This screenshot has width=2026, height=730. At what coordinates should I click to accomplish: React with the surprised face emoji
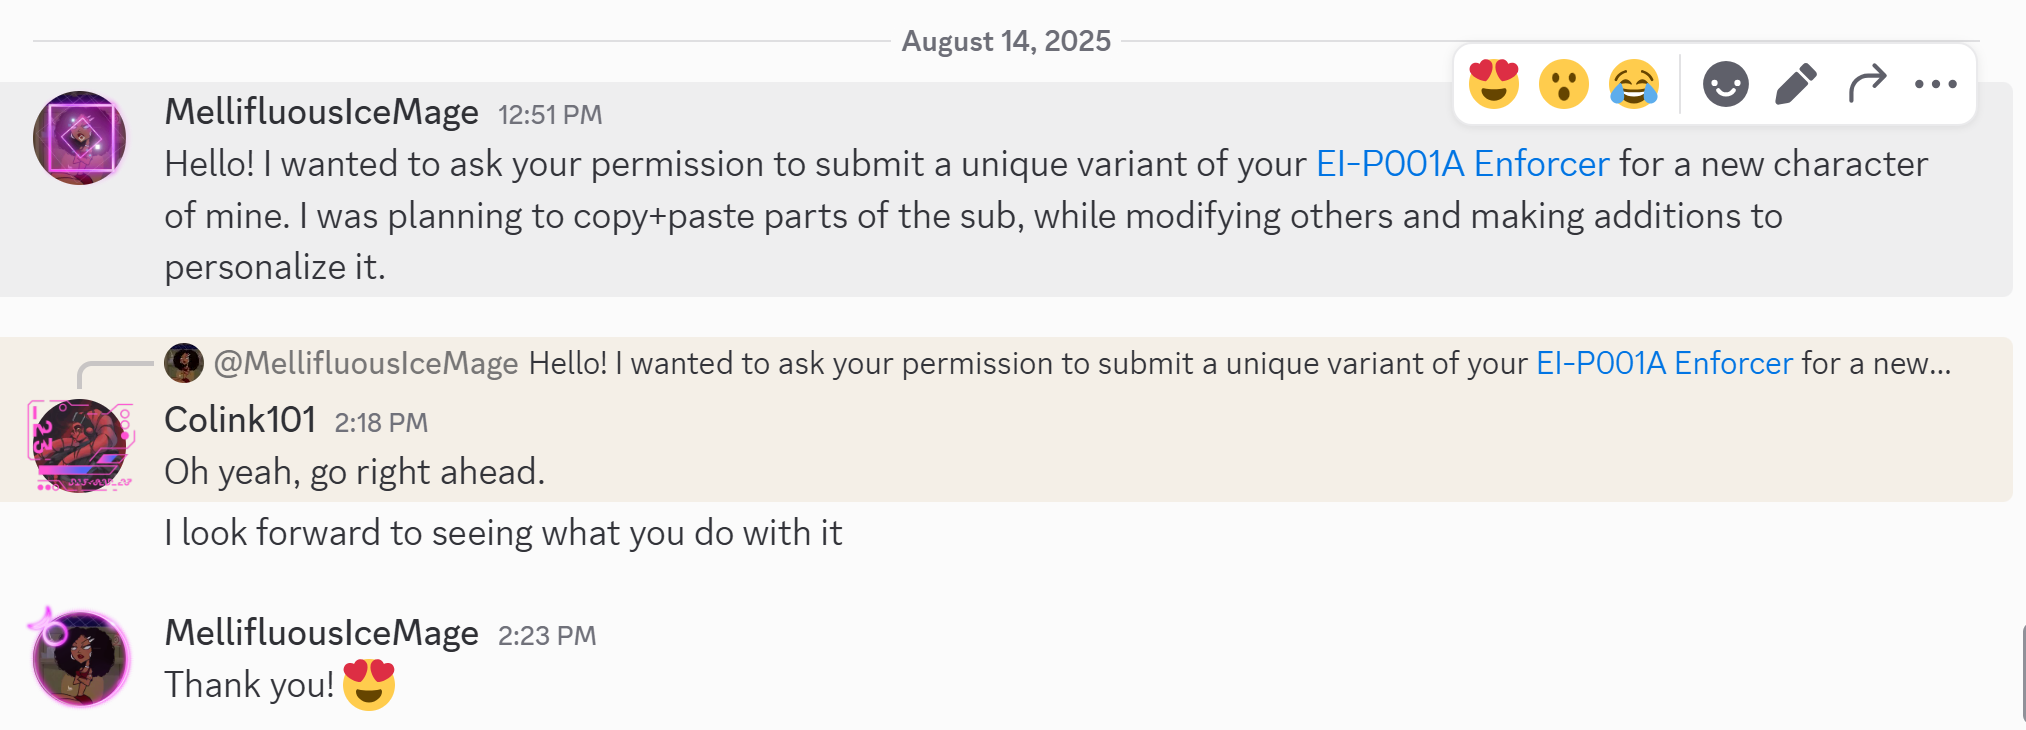click(1564, 84)
